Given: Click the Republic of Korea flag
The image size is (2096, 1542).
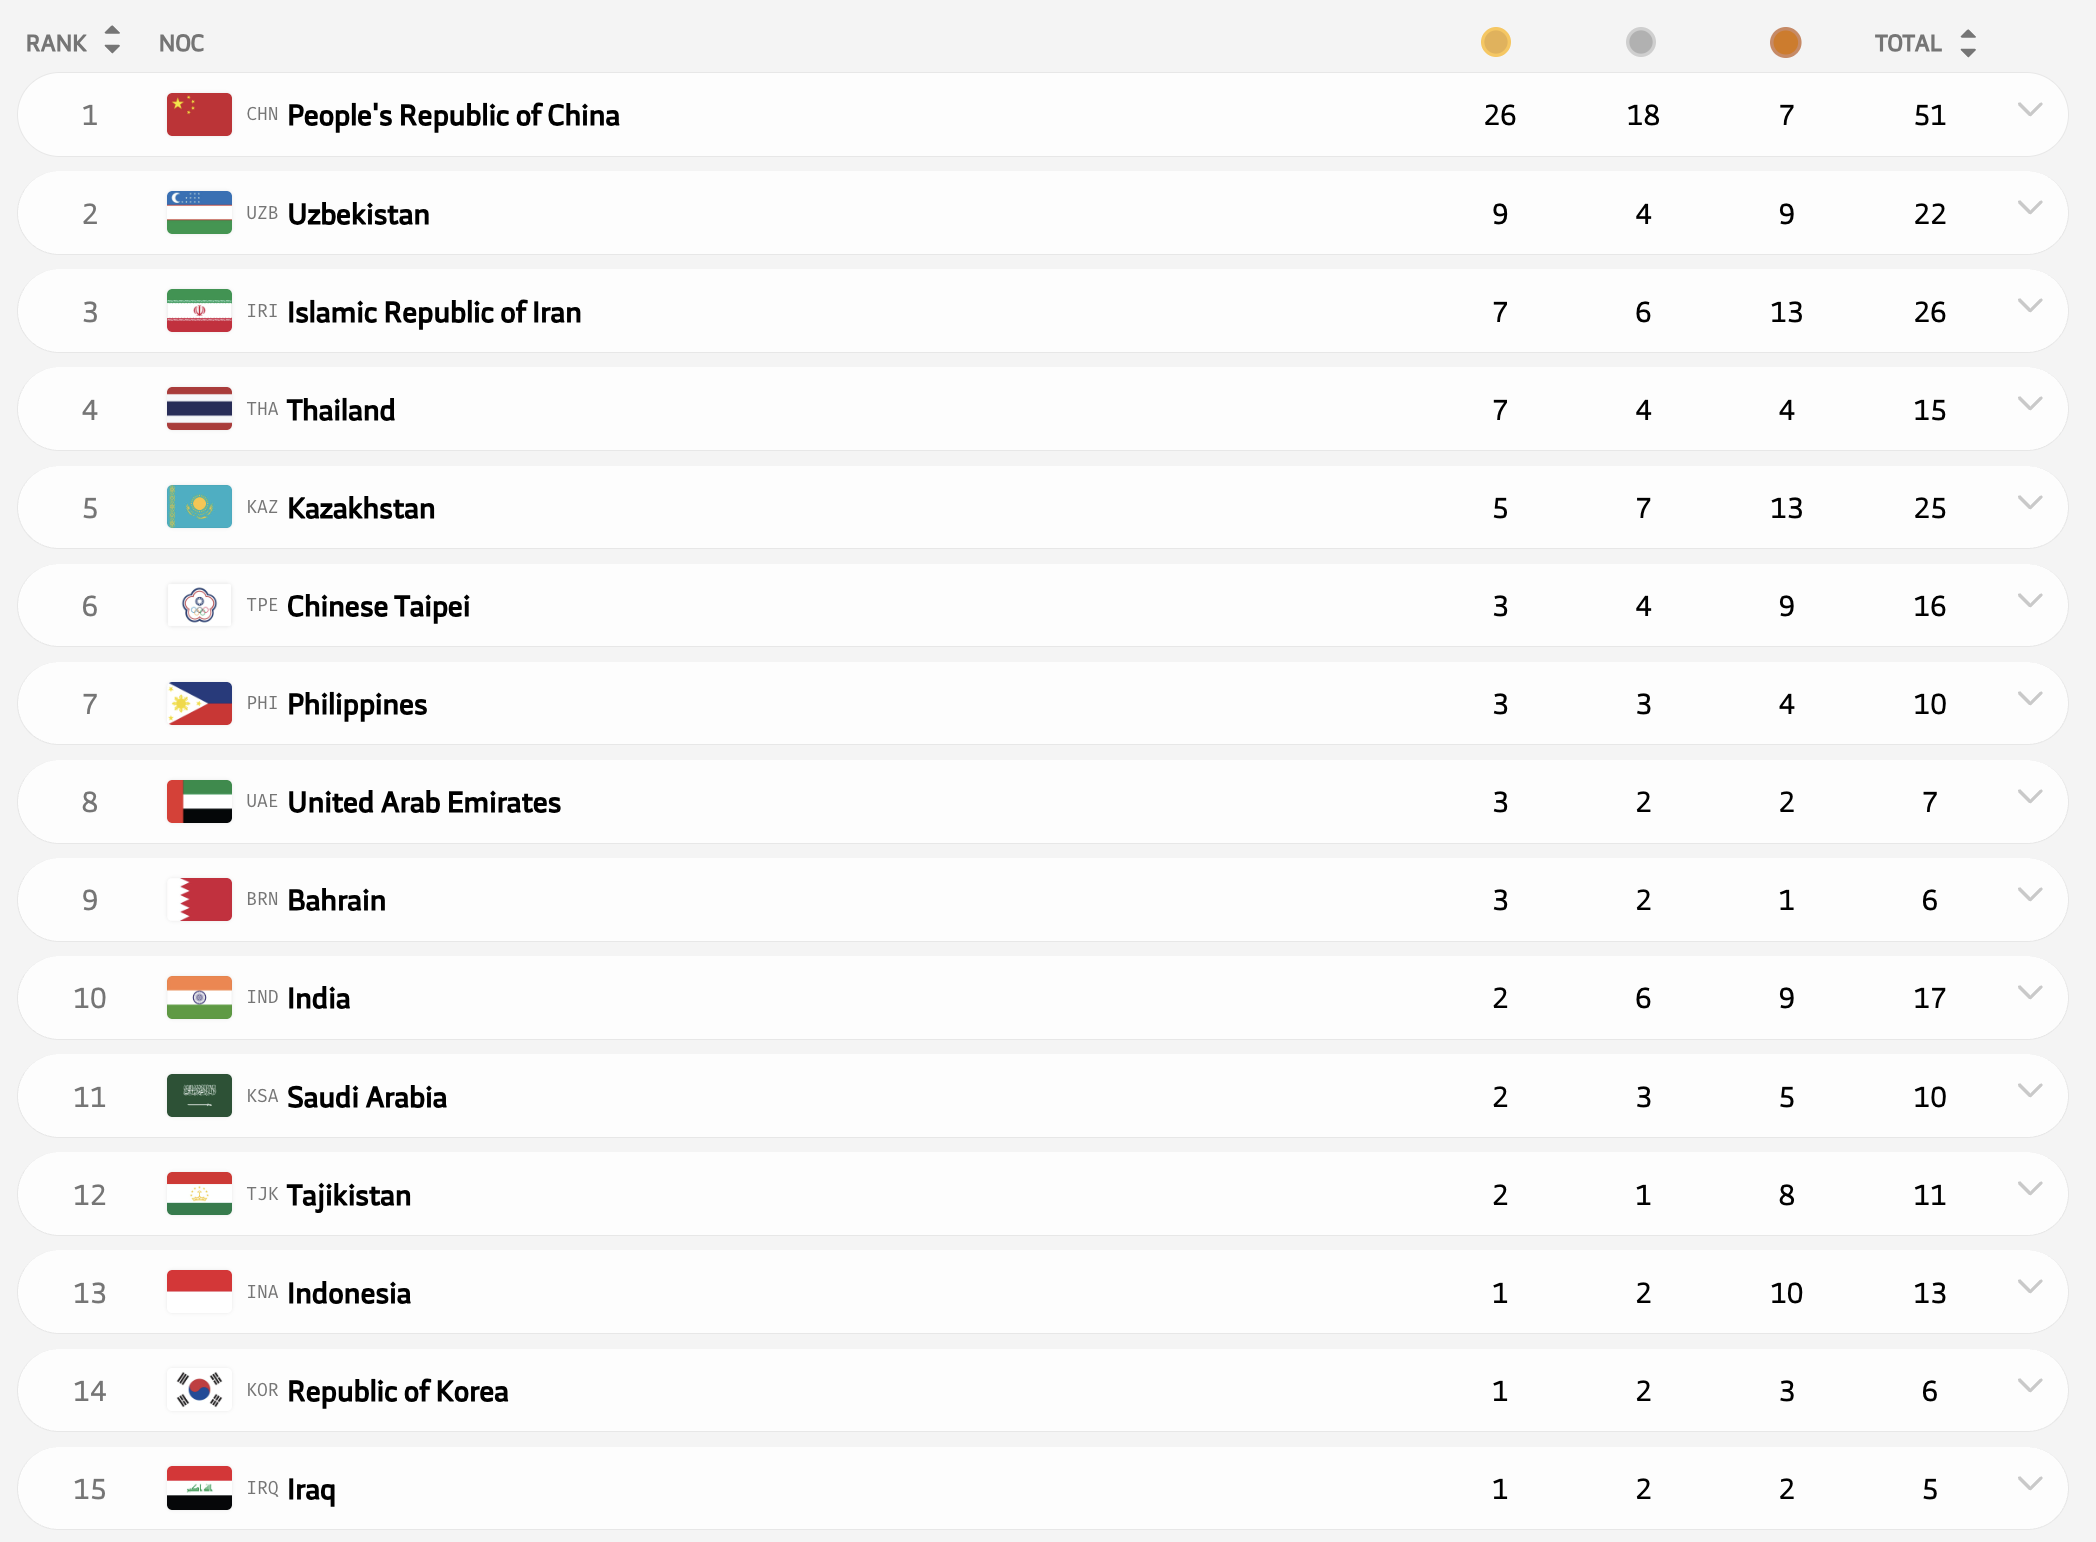Looking at the screenshot, I should pos(199,1390).
